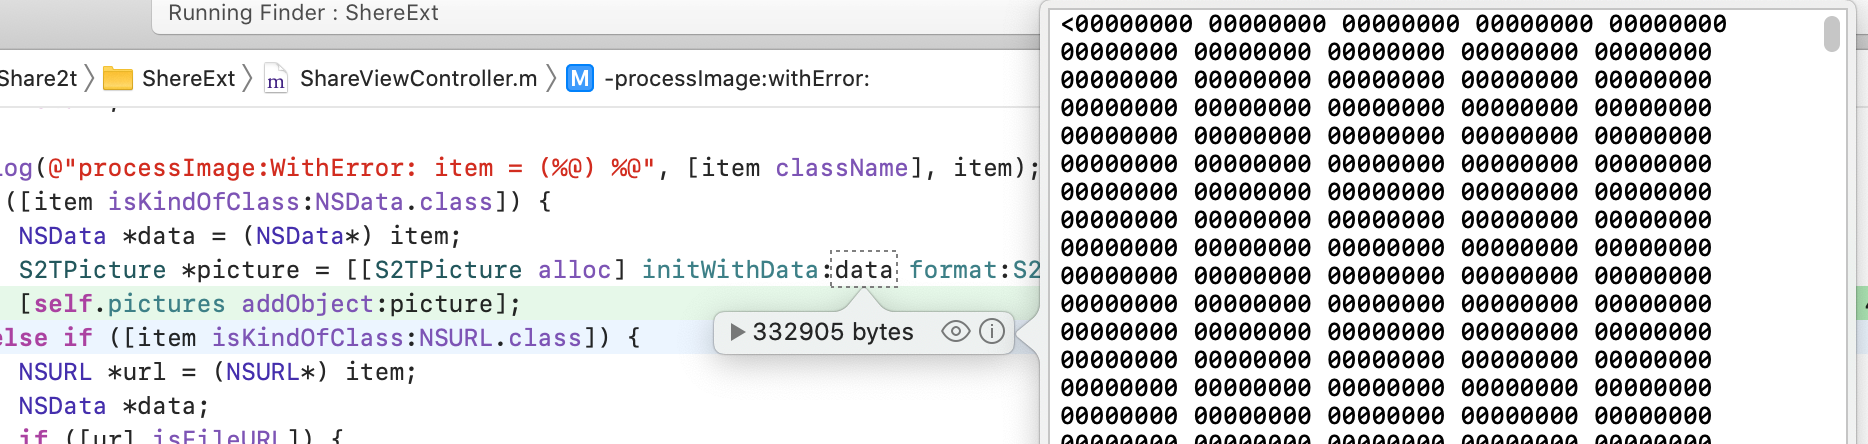Viewport: 1868px width, 444px height.
Task: Open the -processImage:withError: method breadcrumb
Action: click(736, 78)
